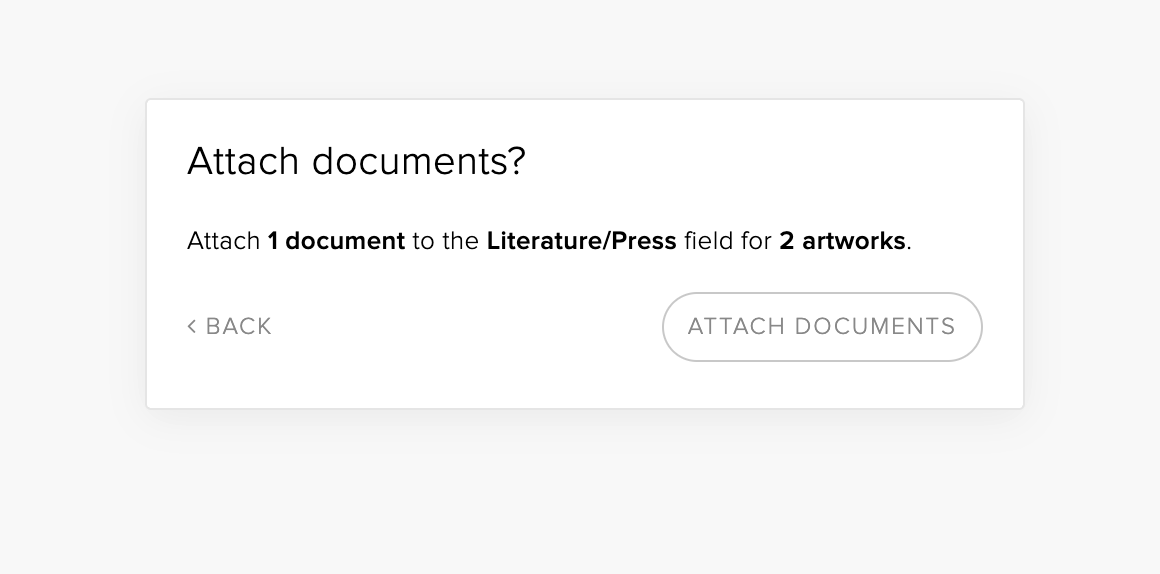This screenshot has height=574, width=1160.
Task: Click "field for" in the confirmation sentence
Action: coord(727,241)
